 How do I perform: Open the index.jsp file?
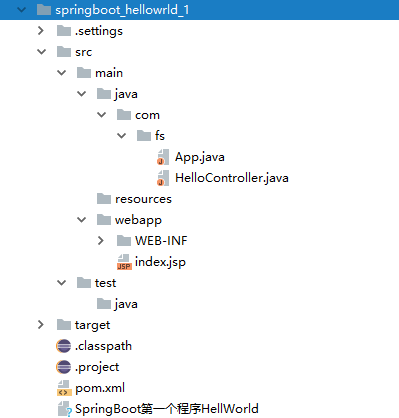(160, 262)
